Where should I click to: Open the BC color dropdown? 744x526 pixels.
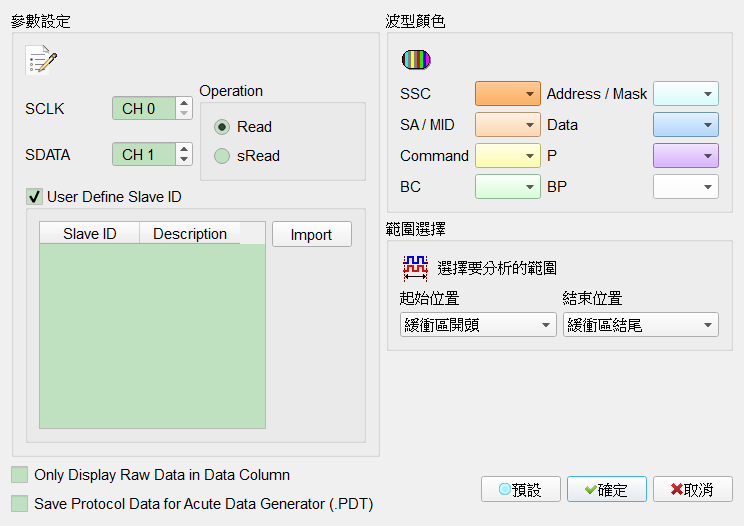click(x=508, y=186)
